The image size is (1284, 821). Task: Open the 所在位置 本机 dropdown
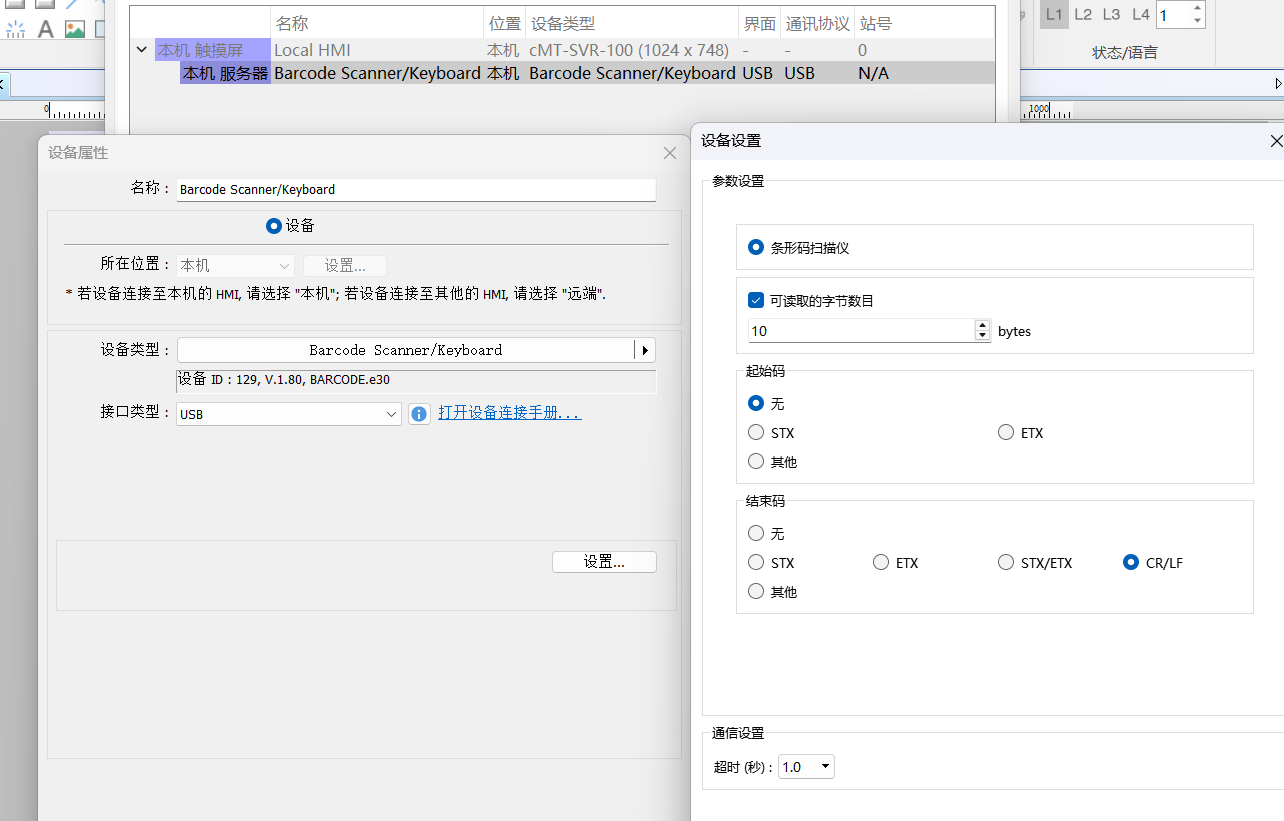[x=235, y=266]
